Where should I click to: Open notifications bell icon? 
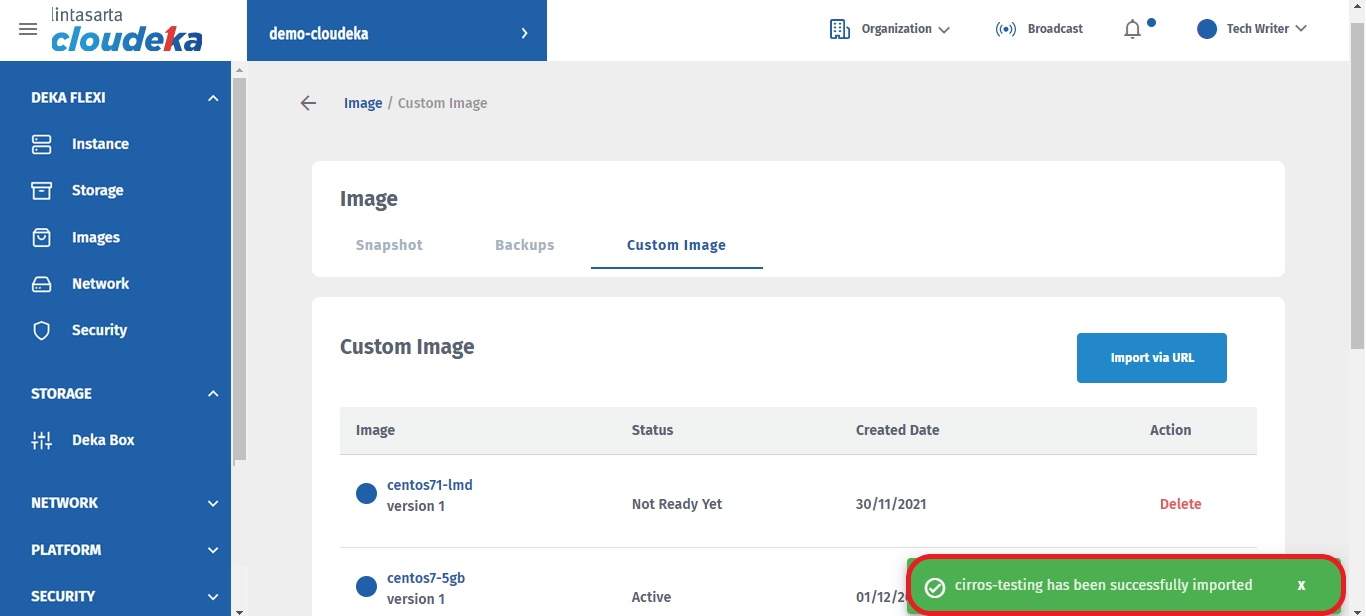[x=1132, y=29]
